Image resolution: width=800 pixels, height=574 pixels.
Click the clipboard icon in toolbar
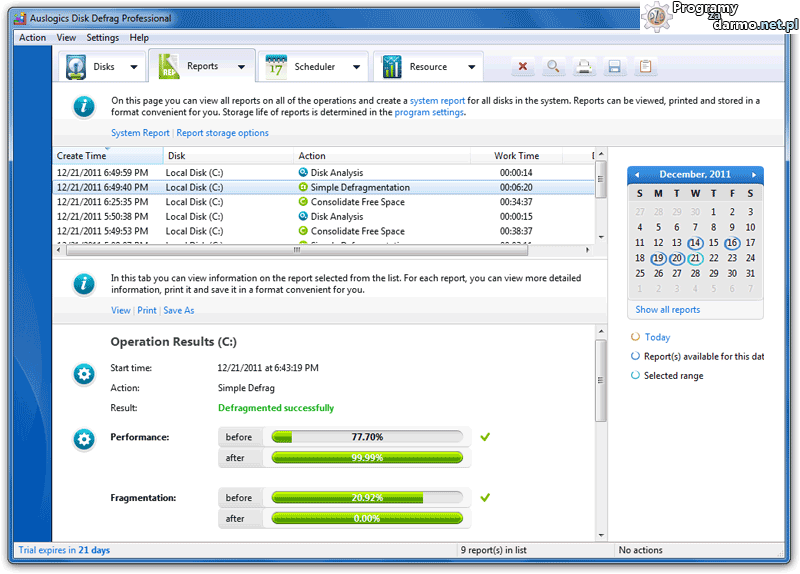(x=646, y=67)
